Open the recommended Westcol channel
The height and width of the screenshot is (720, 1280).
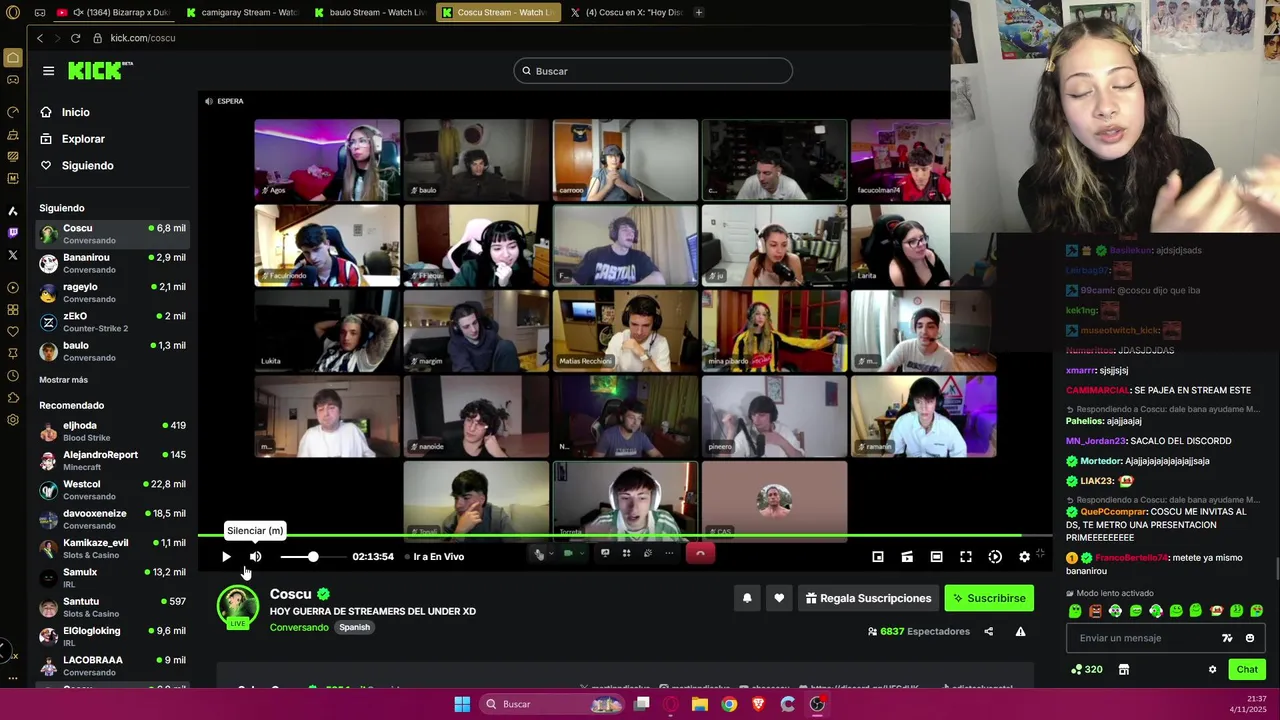[x=112, y=490]
